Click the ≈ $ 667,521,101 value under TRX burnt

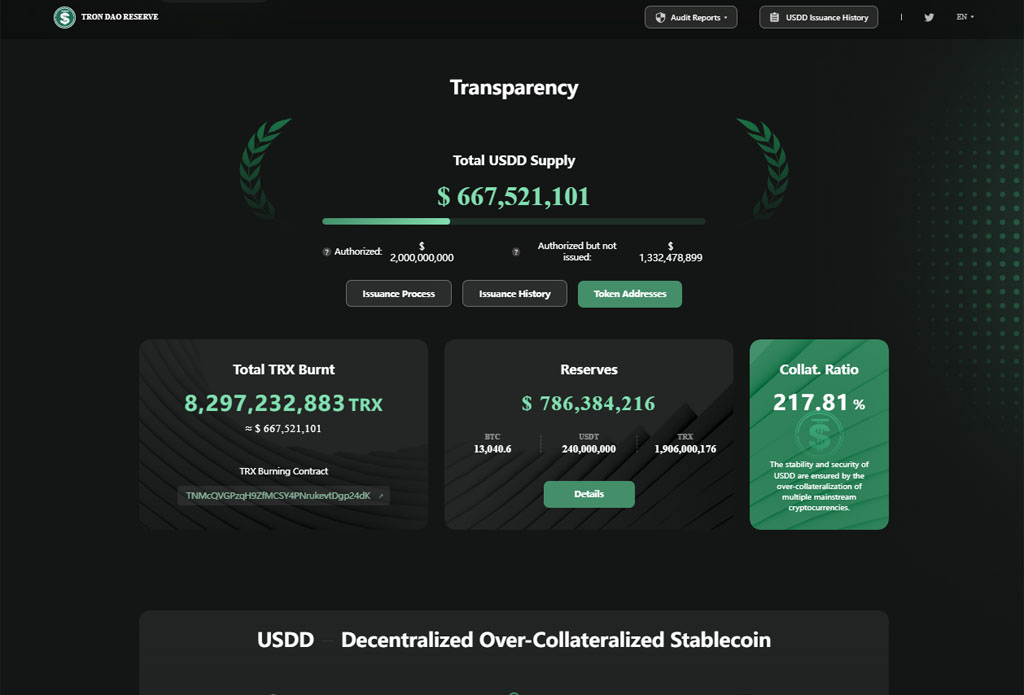click(x=283, y=428)
